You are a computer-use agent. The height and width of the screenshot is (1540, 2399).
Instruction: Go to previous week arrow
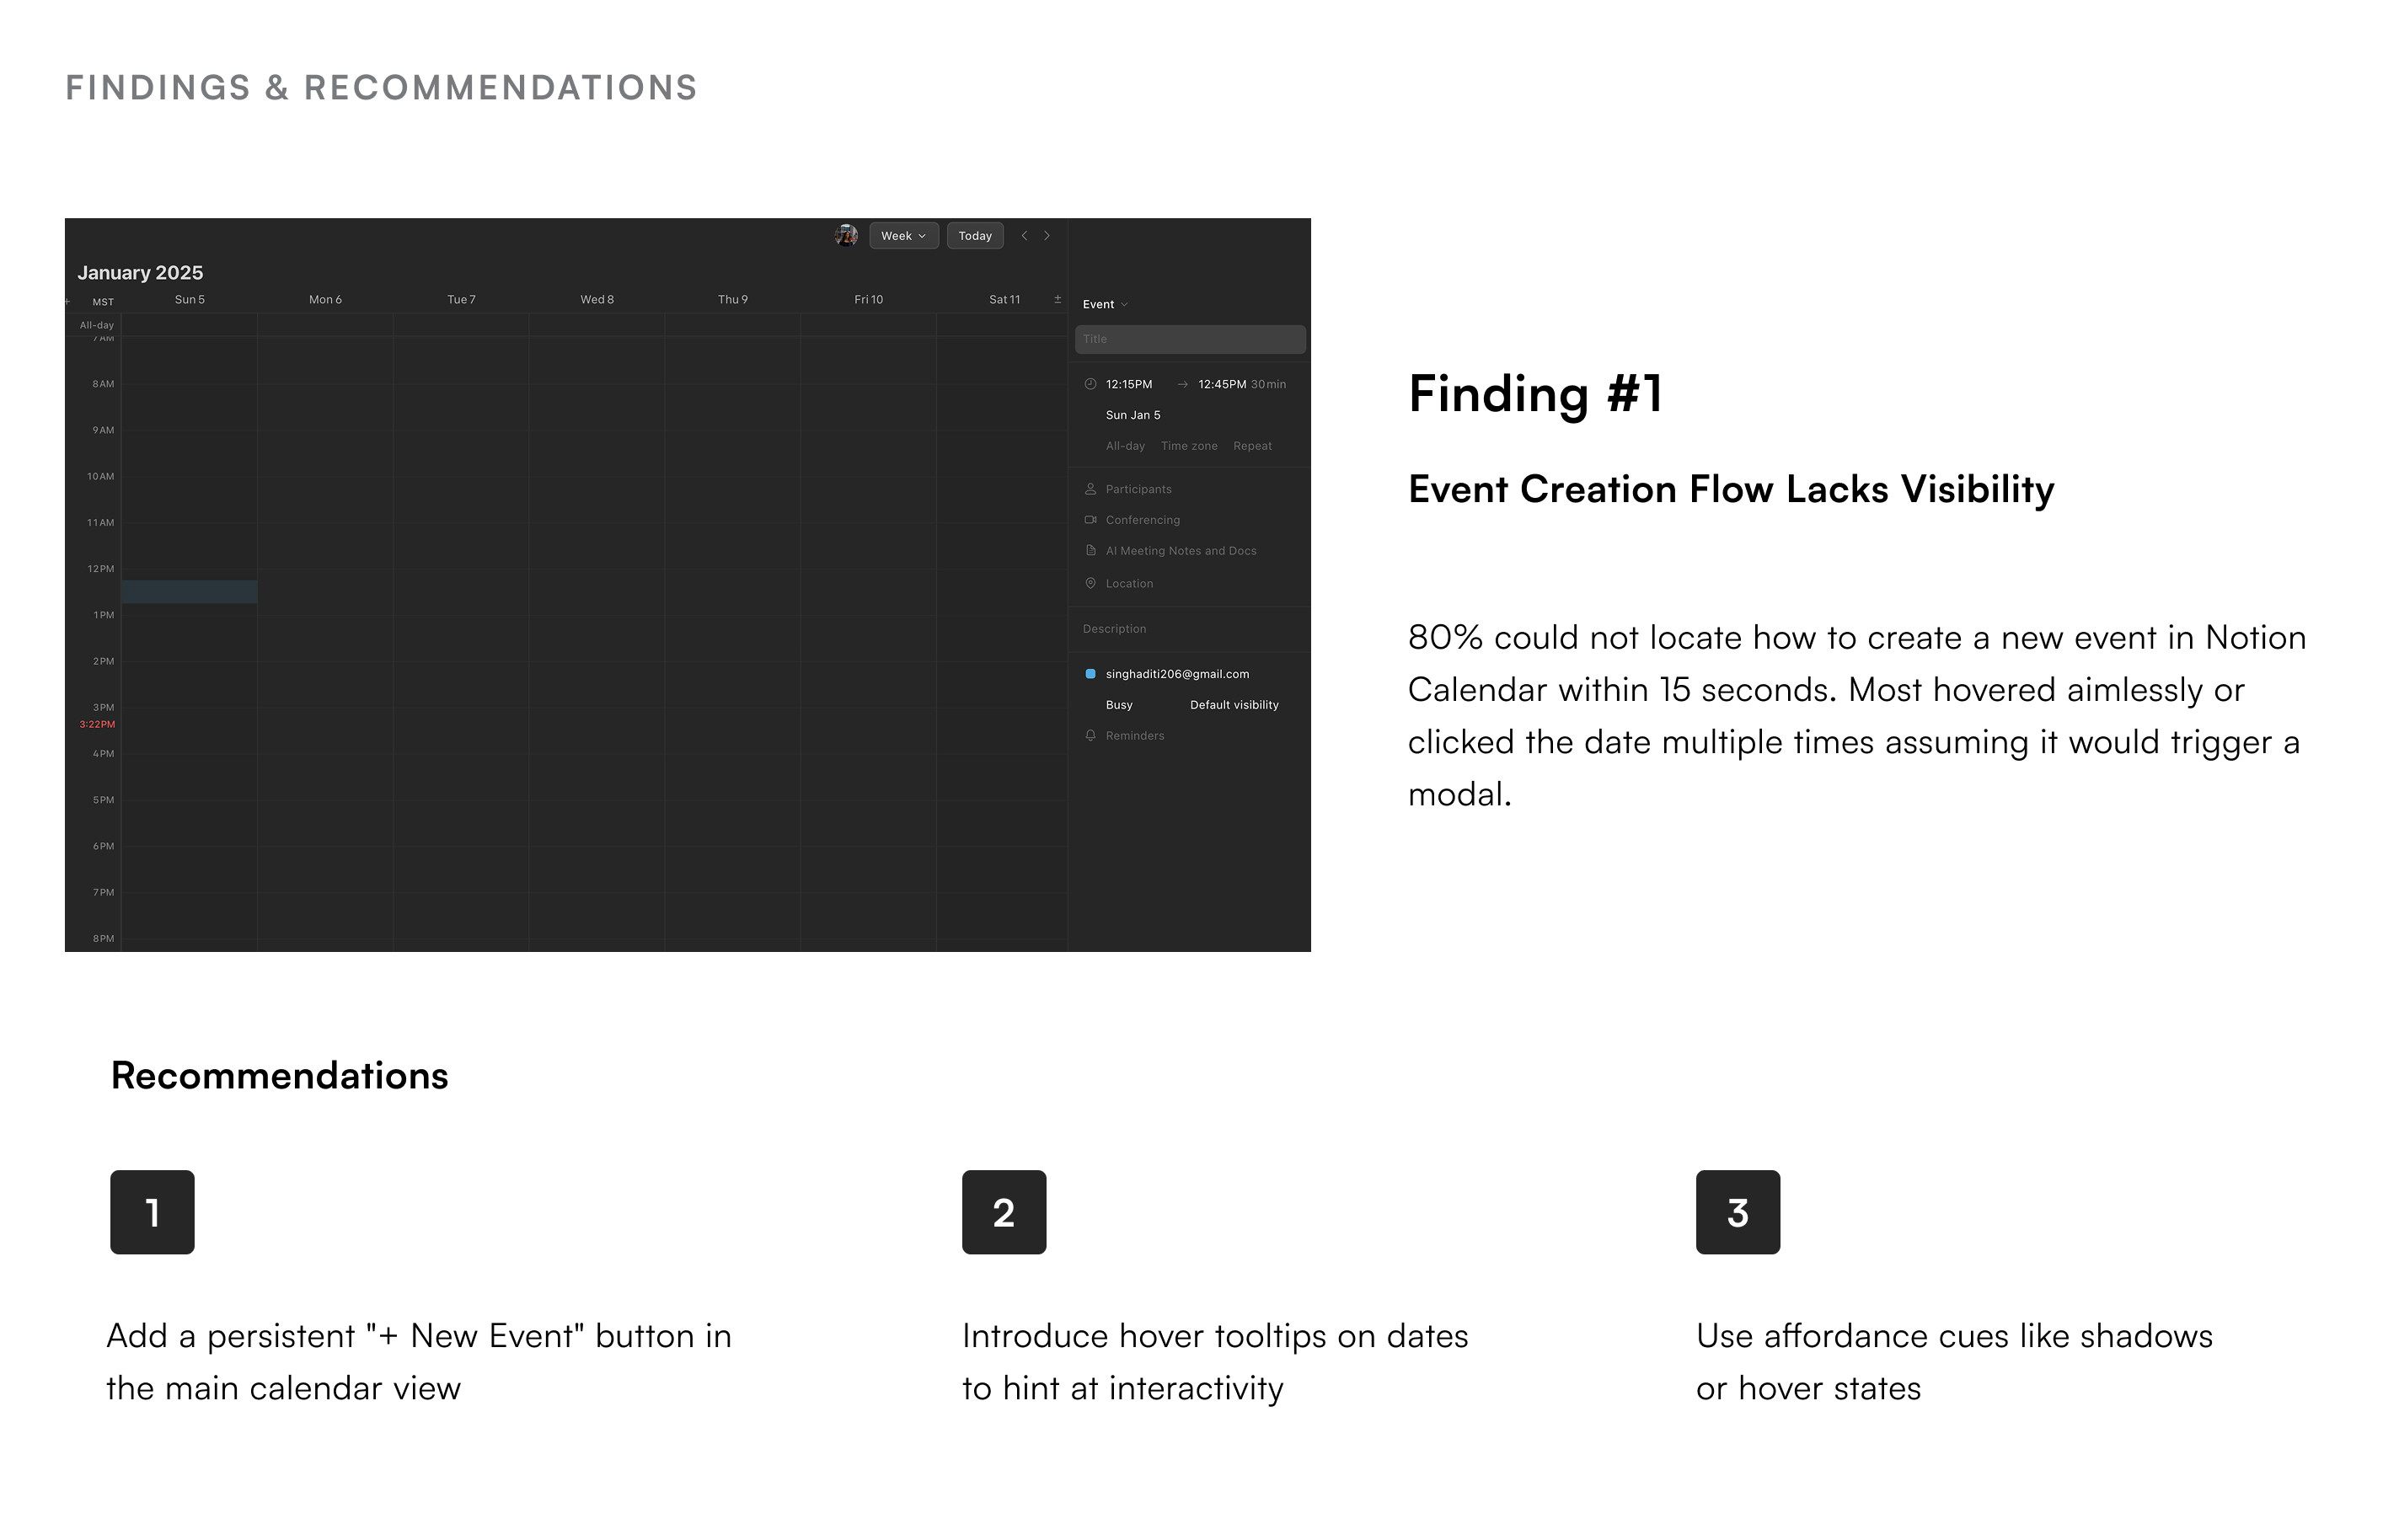click(1024, 236)
